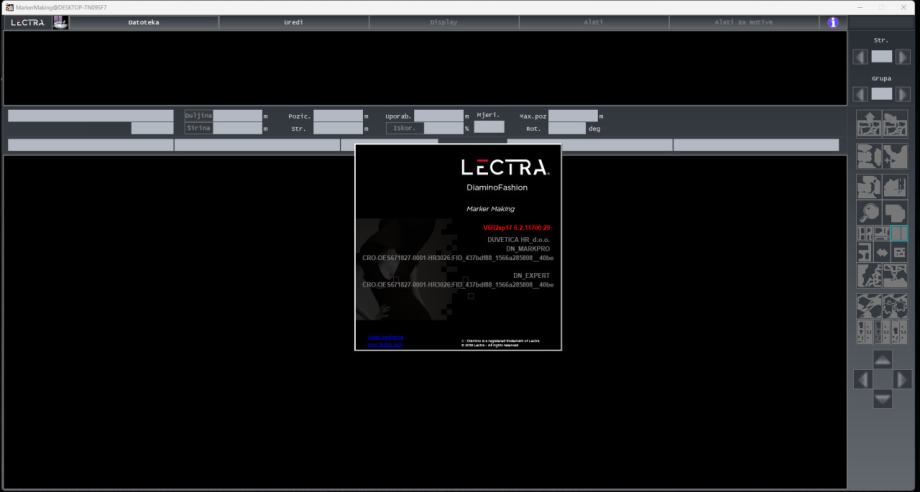The height and width of the screenshot is (492, 920).
Task: Click the middle small icon beside teal-highlighted one
Action: (x=882, y=234)
